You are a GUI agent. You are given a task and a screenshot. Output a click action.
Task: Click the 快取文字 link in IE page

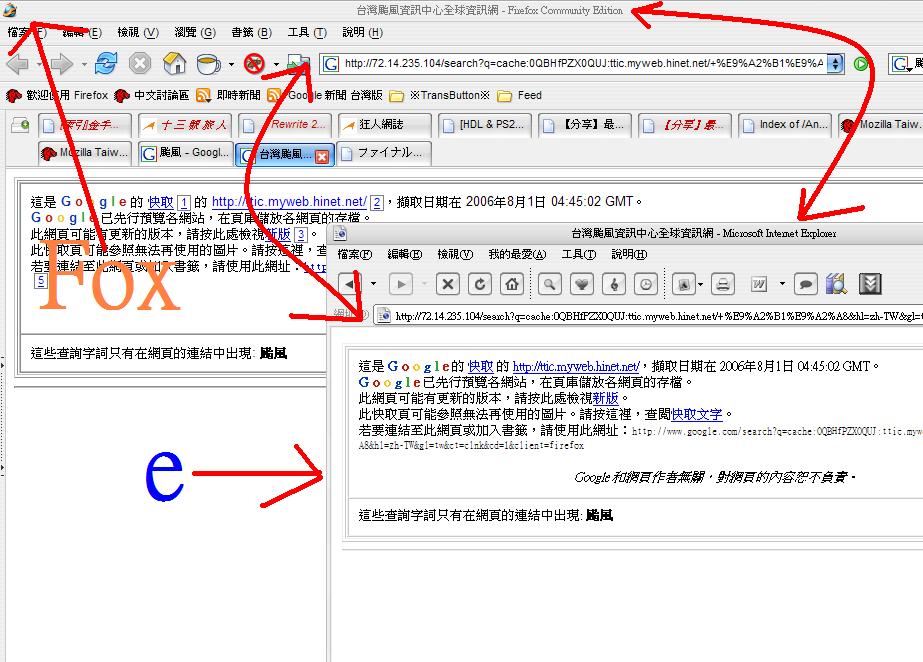point(696,413)
